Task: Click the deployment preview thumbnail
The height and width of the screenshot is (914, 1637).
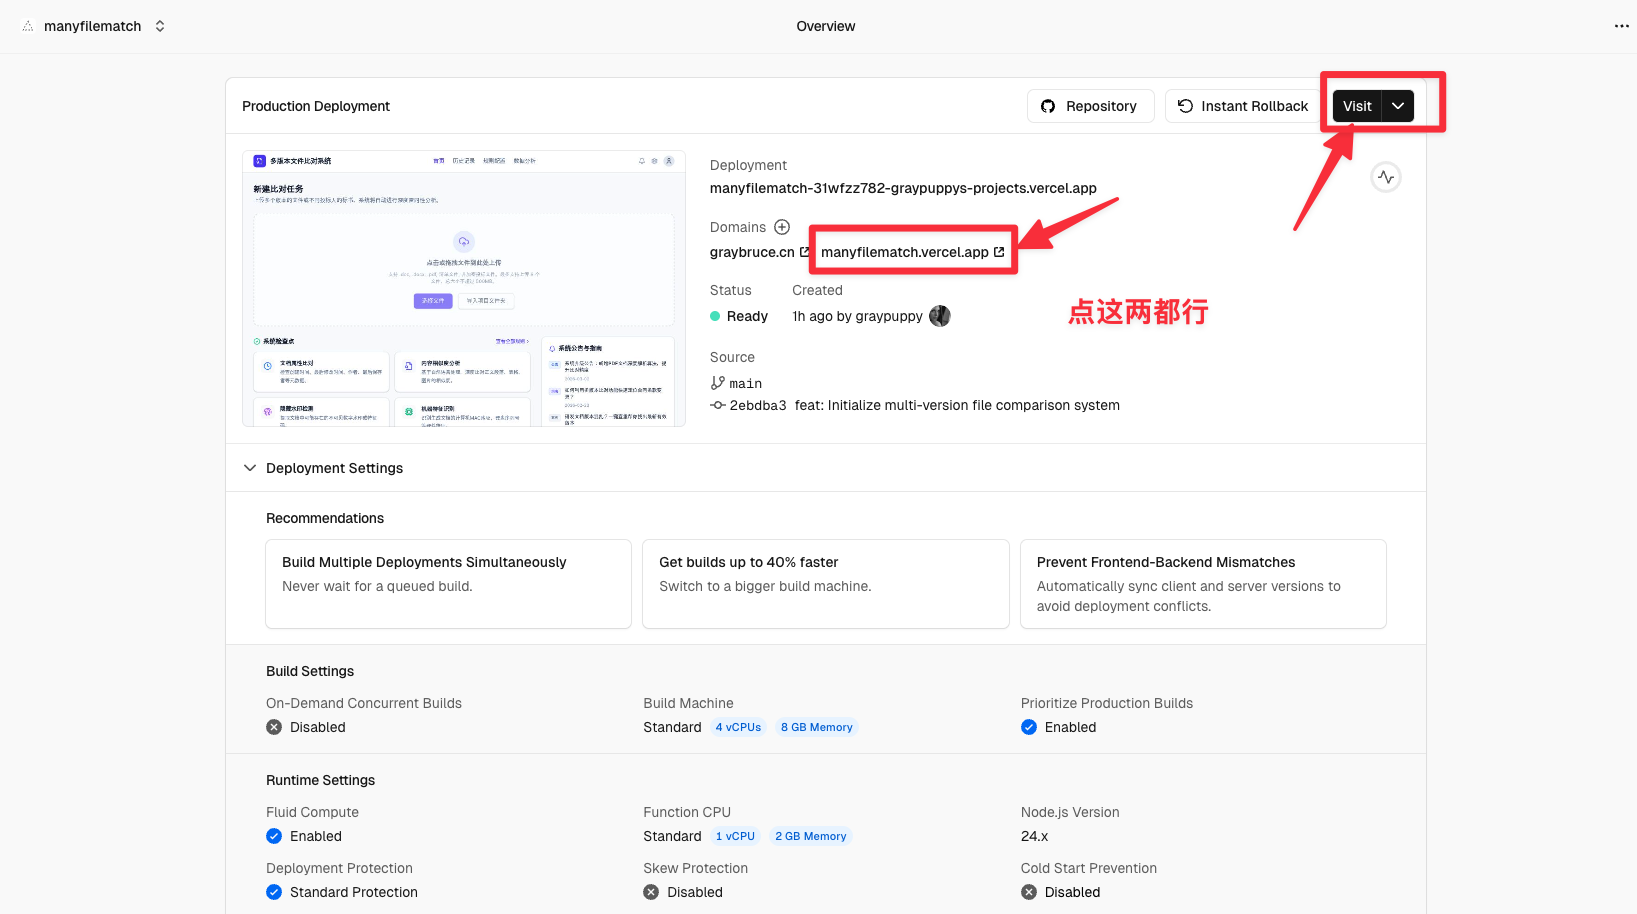Action: 464,289
